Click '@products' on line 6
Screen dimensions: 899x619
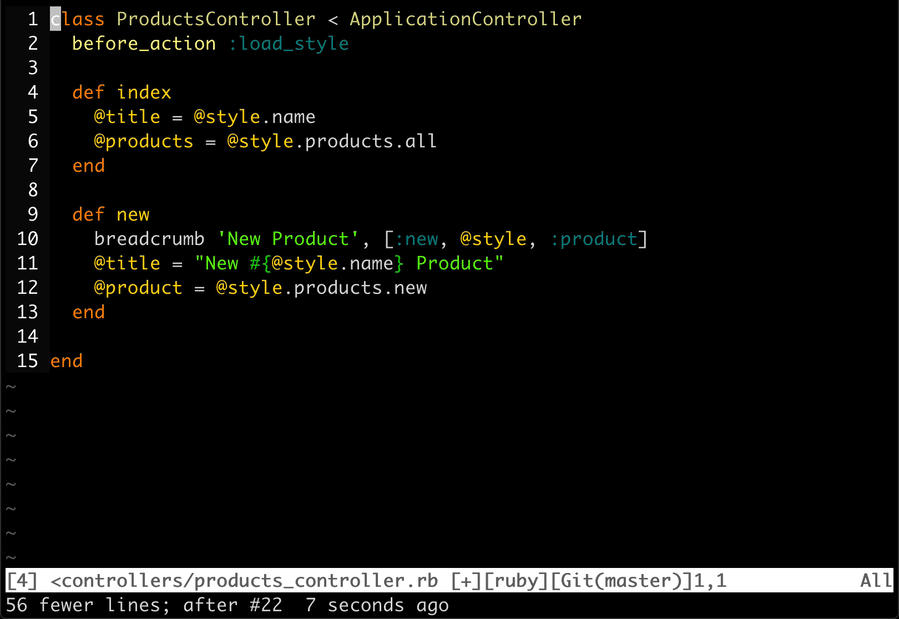pos(144,141)
